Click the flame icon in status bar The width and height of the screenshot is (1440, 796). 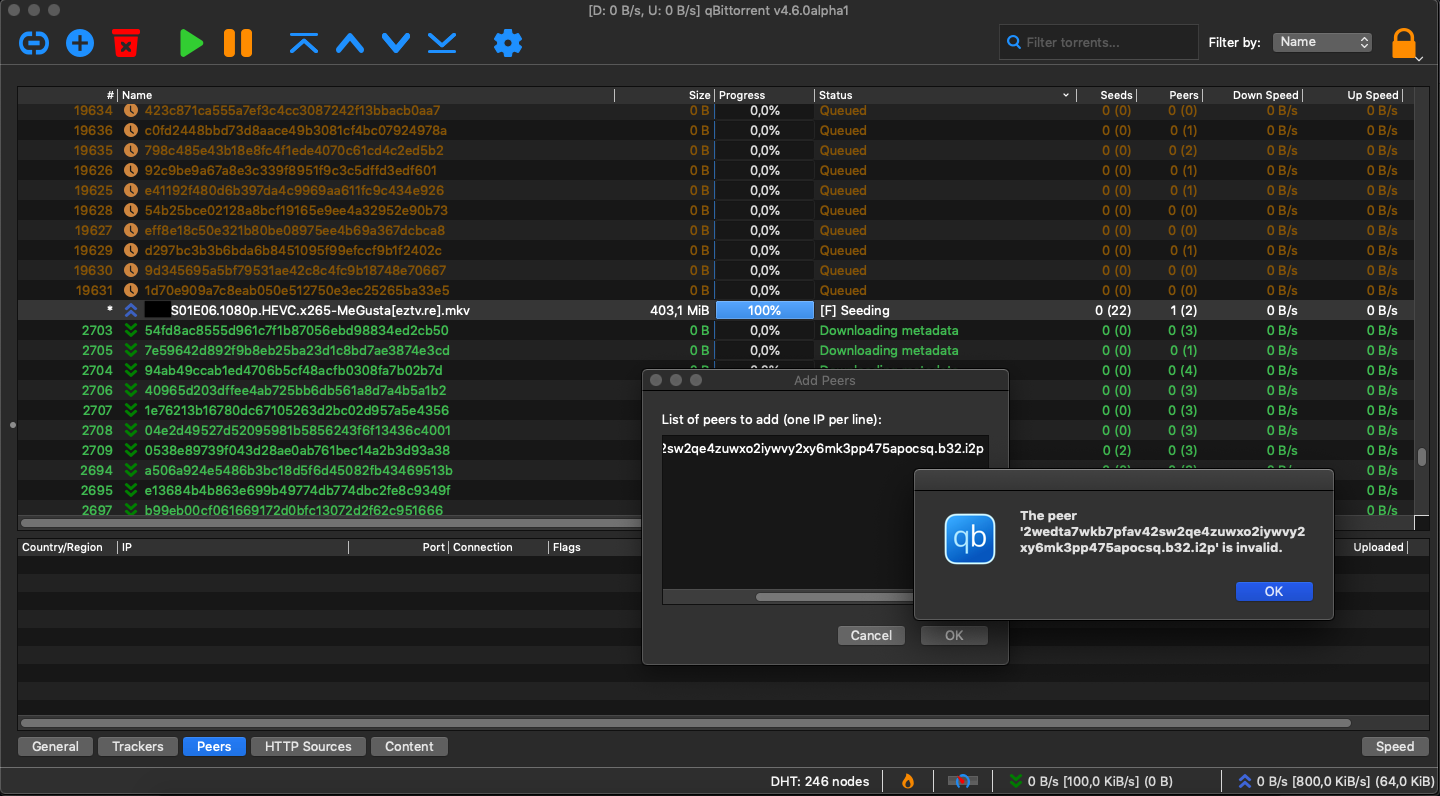pos(907,781)
